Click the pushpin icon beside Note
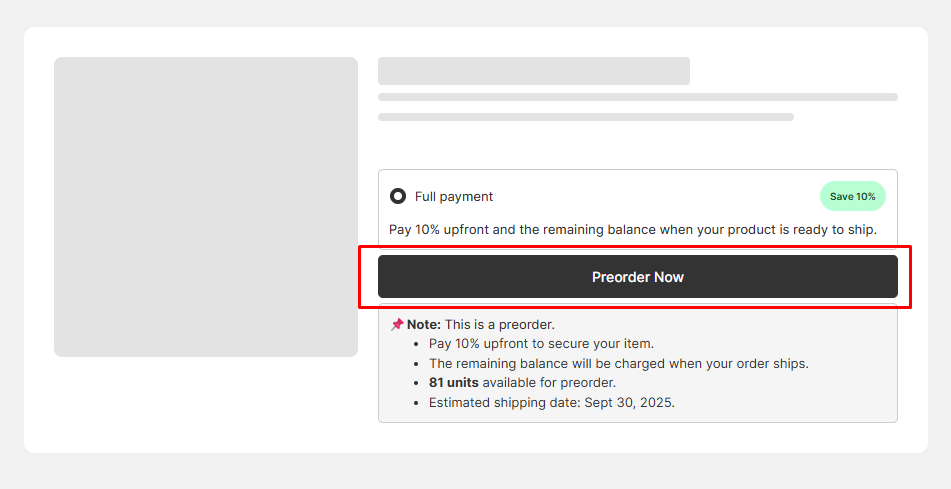This screenshot has width=951, height=489. tap(397, 324)
